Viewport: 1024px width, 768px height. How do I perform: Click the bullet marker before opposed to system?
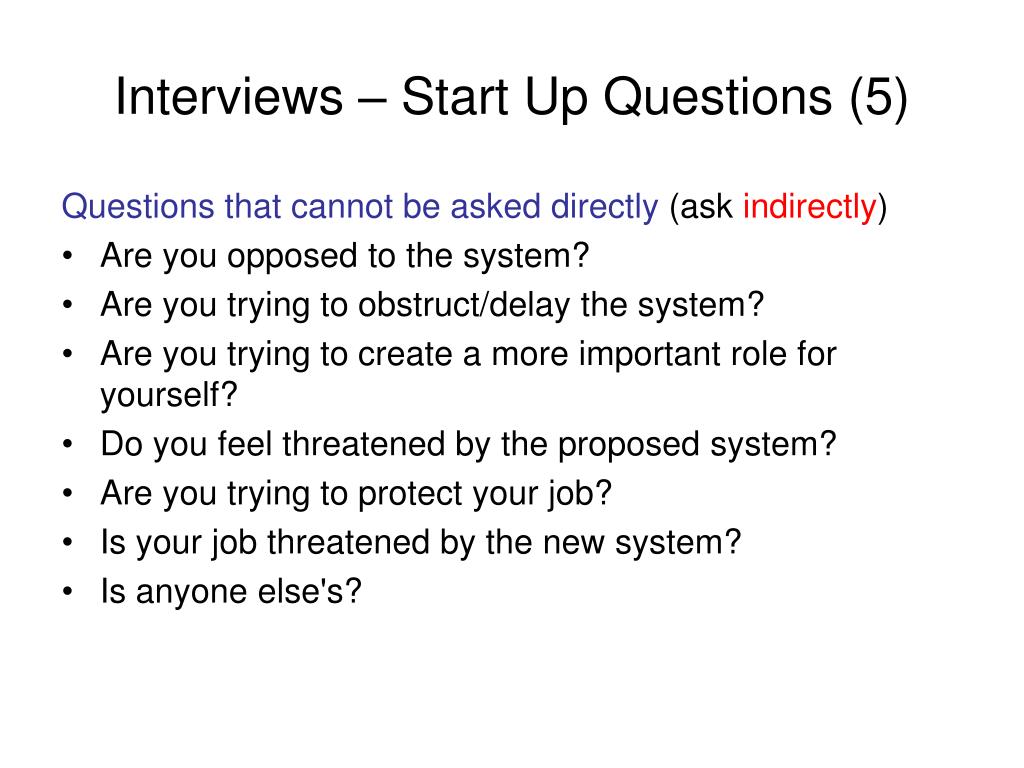(x=67, y=256)
